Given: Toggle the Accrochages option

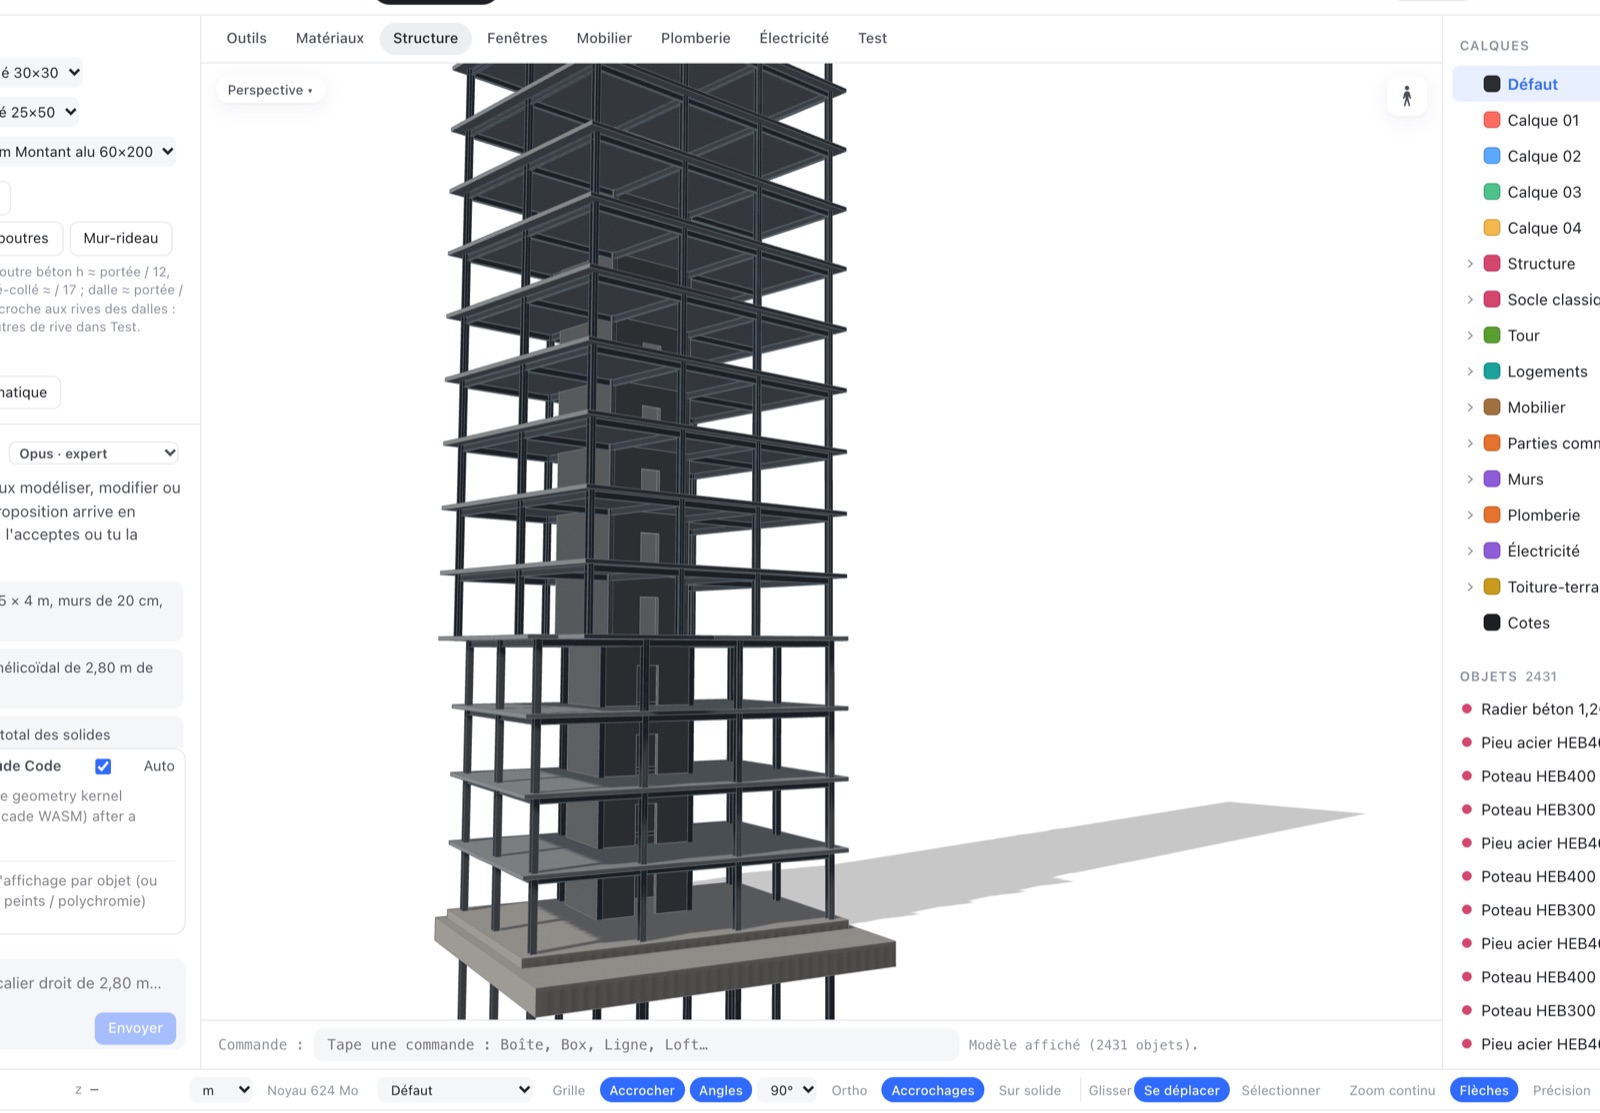Looking at the screenshot, I should pos(932,1090).
